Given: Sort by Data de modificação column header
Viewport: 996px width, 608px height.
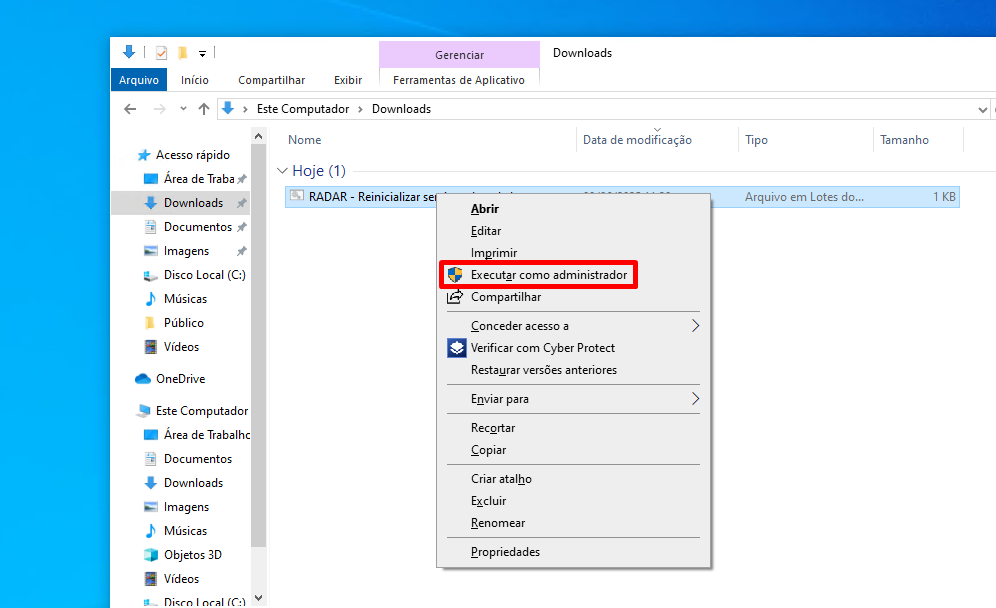Looking at the screenshot, I should pos(637,140).
